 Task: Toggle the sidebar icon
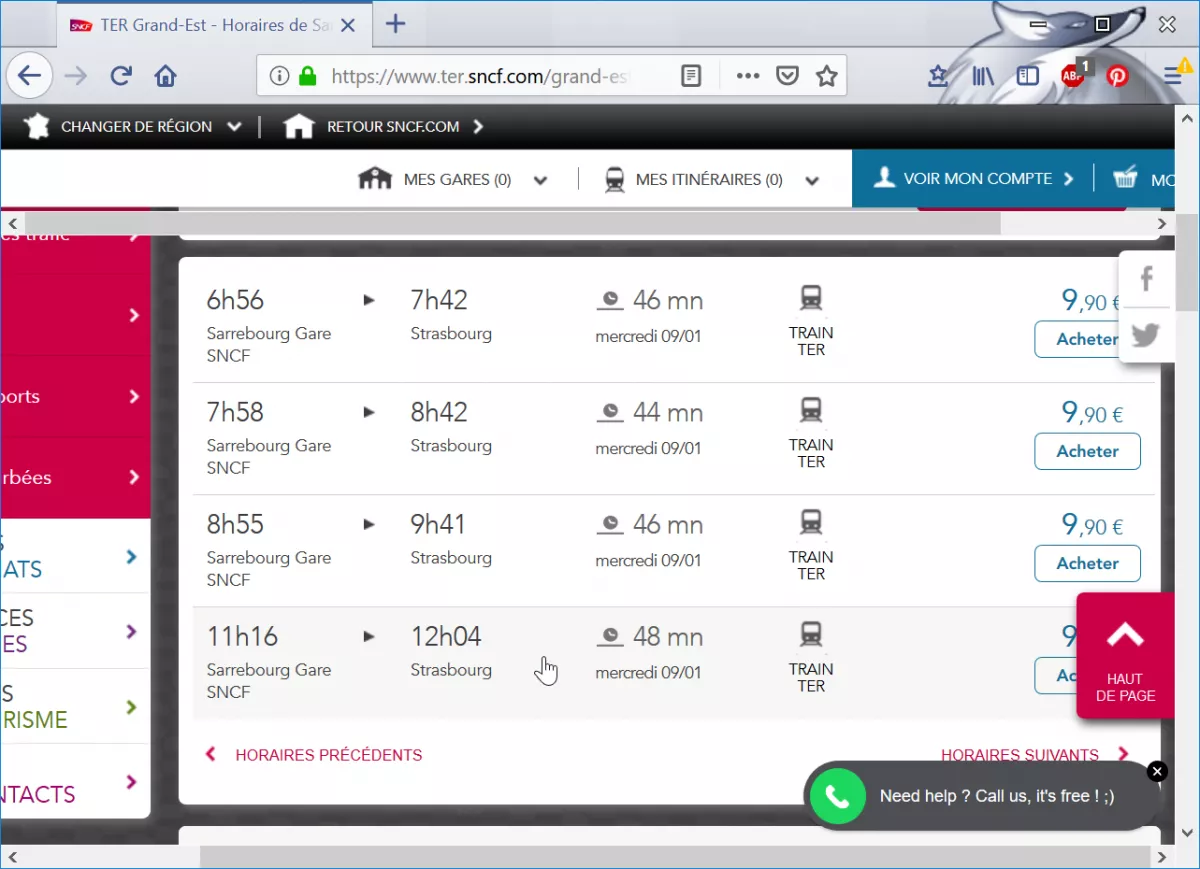[1028, 76]
